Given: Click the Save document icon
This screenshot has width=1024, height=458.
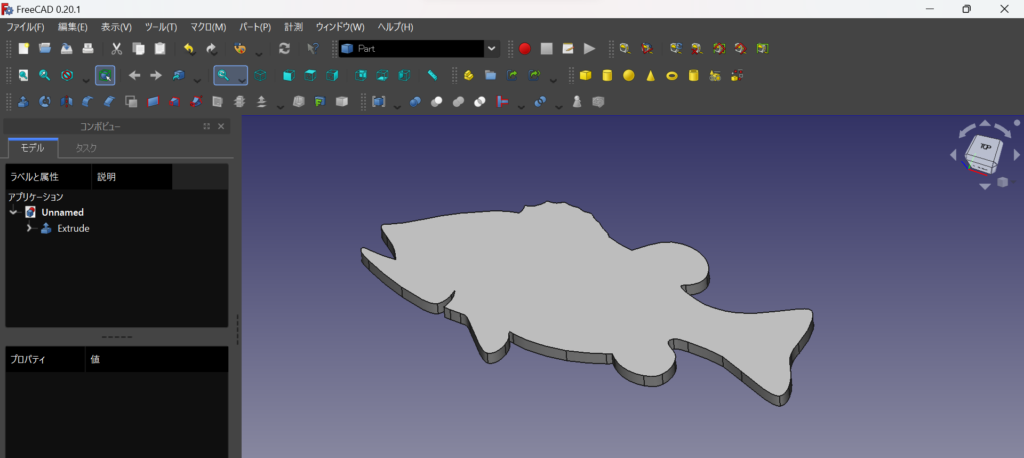Looking at the screenshot, I should tap(67, 48).
